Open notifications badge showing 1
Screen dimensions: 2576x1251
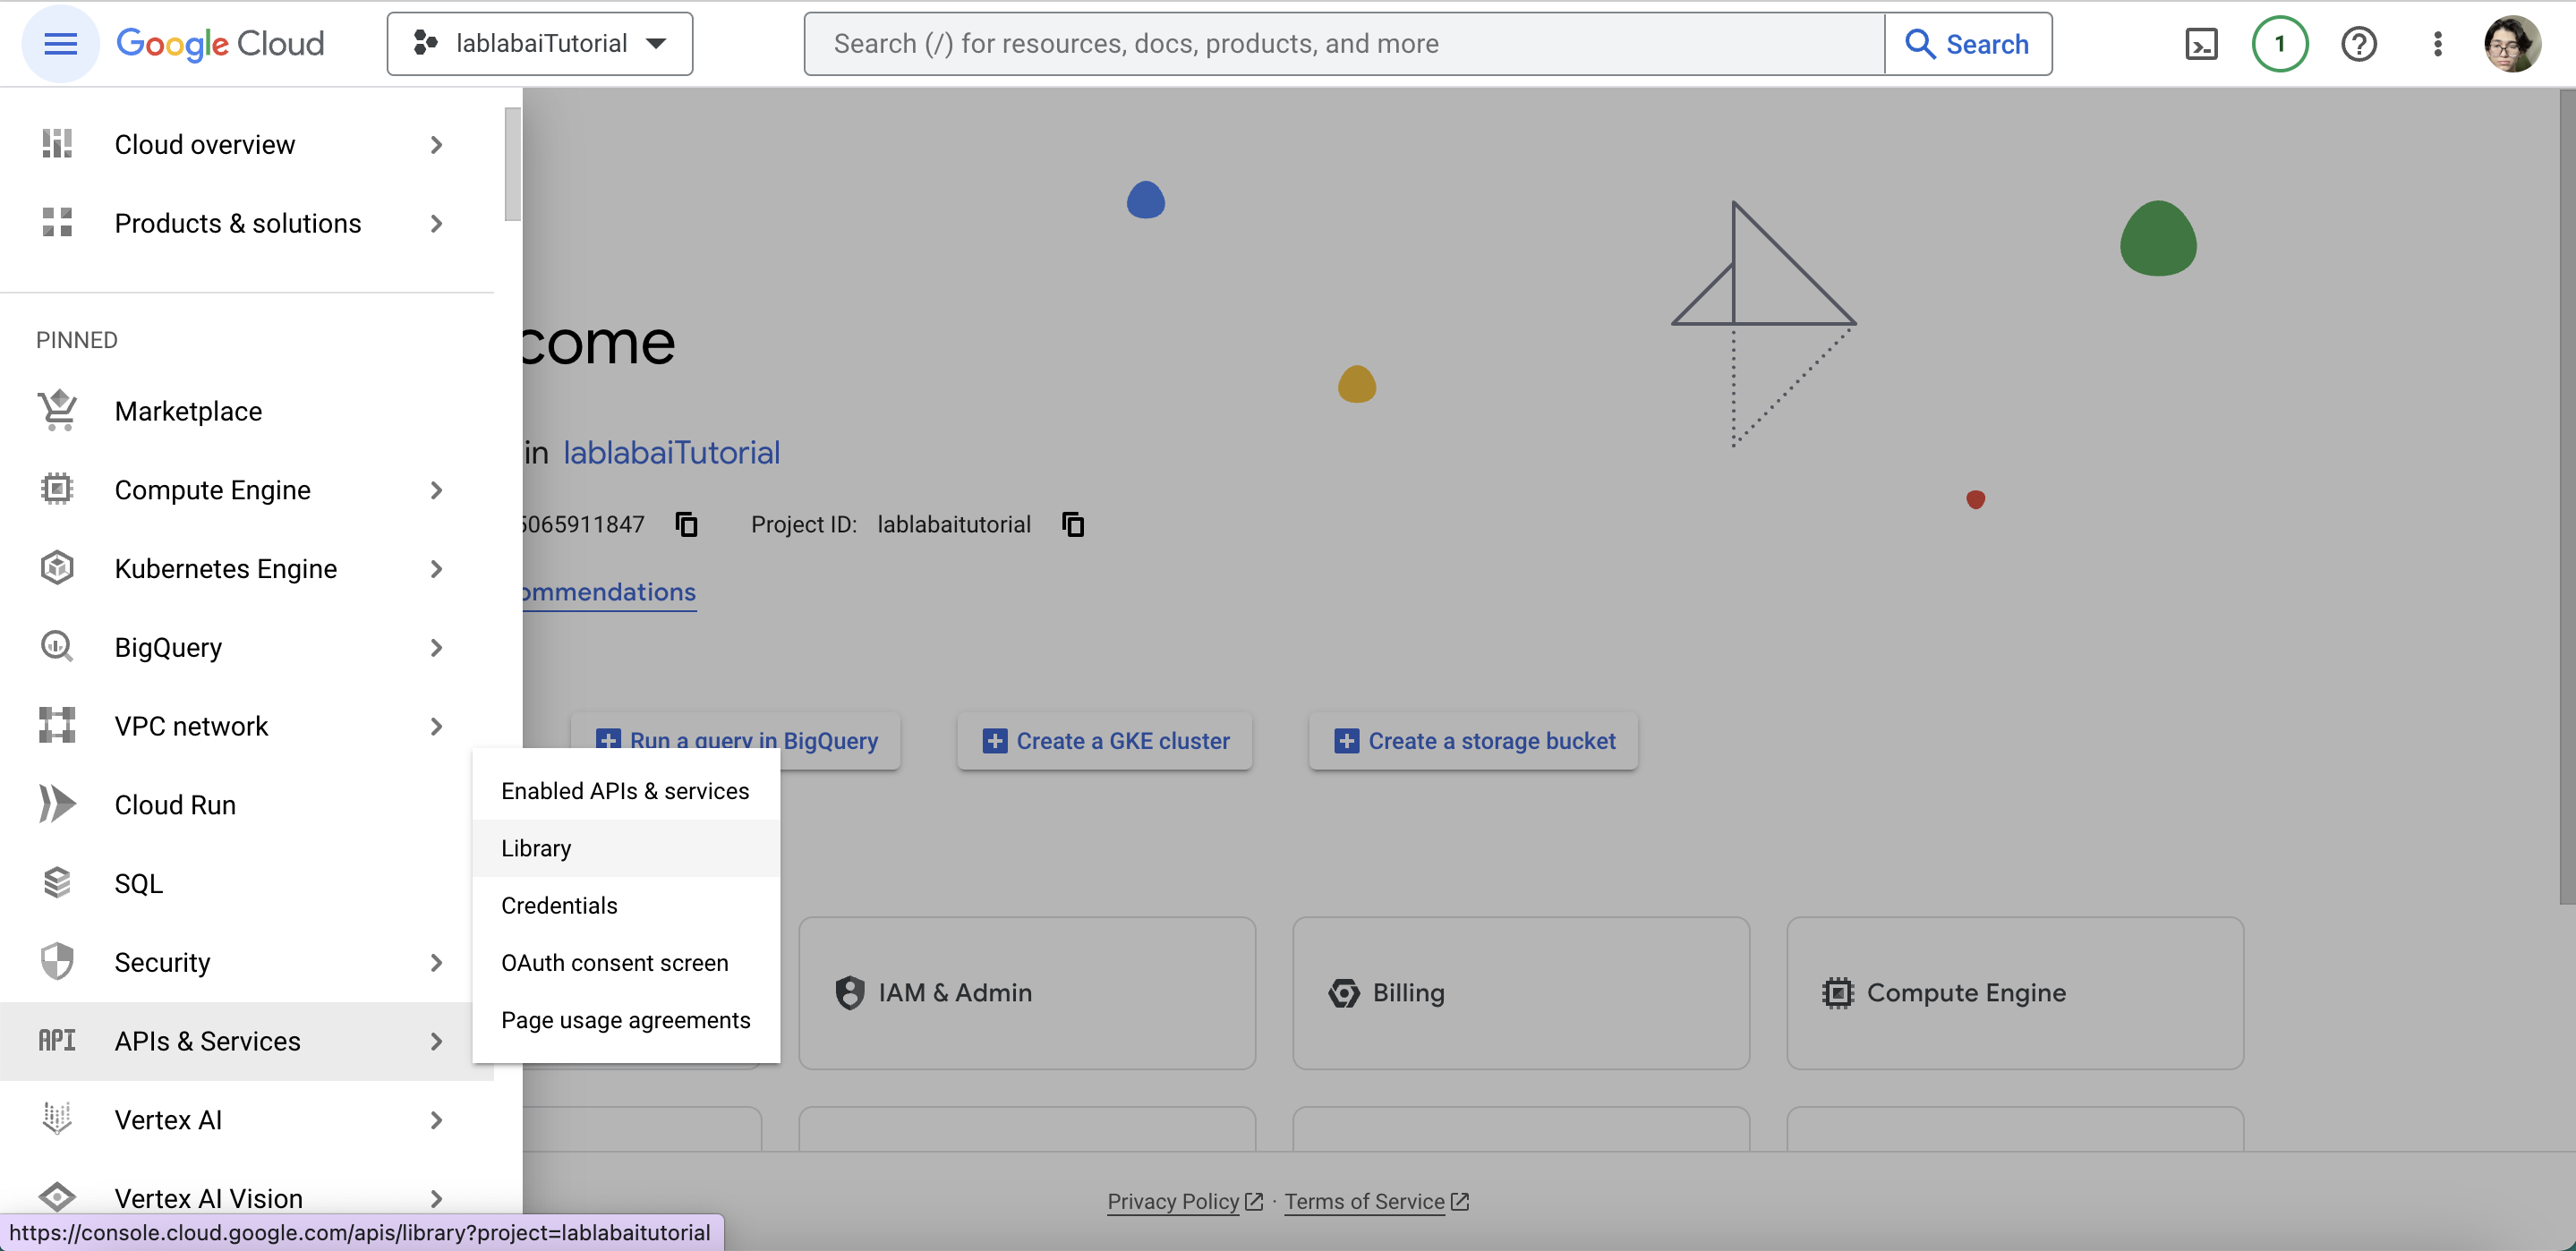point(2279,44)
